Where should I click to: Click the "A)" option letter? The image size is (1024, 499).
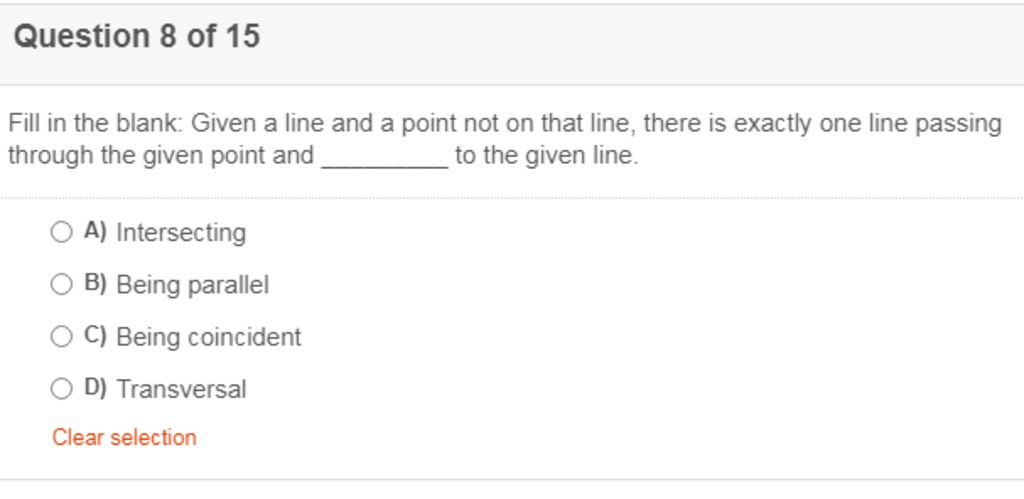(95, 232)
